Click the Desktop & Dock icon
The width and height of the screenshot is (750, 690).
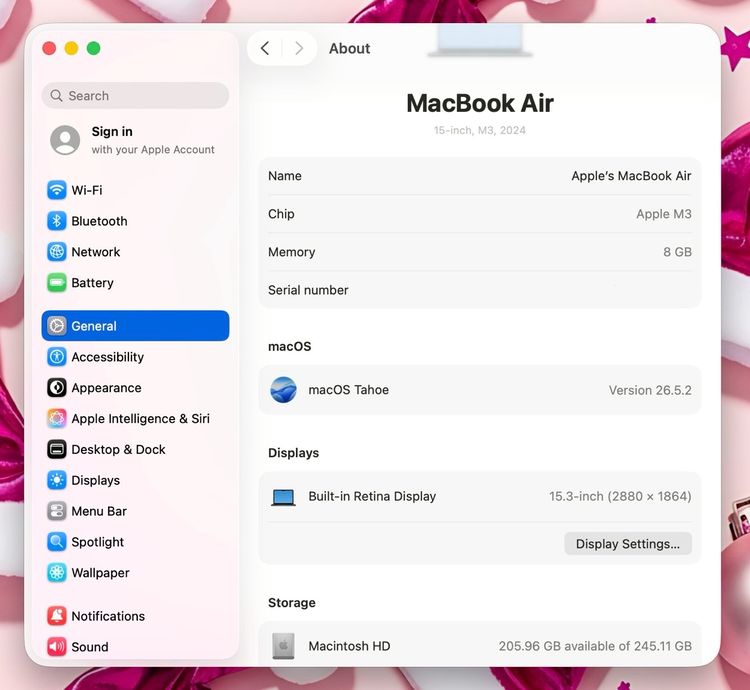coord(56,449)
